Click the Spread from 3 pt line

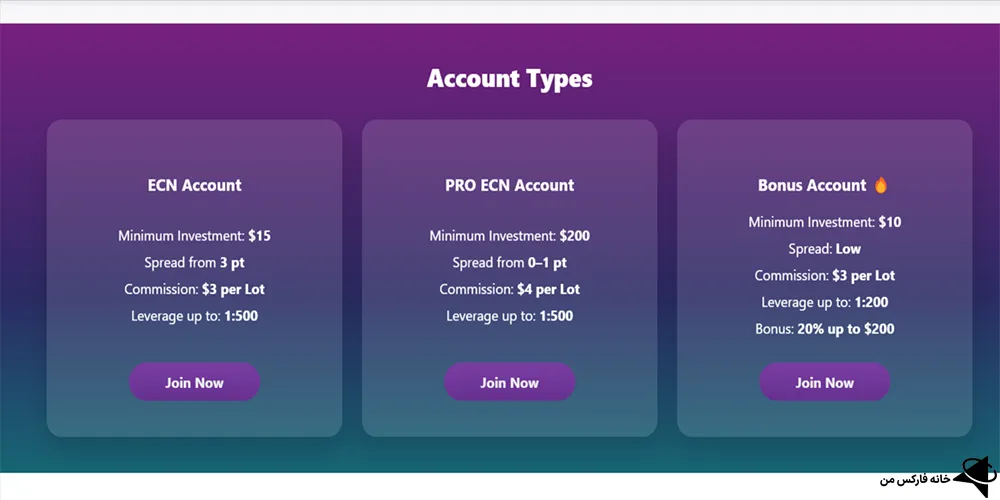coord(194,263)
